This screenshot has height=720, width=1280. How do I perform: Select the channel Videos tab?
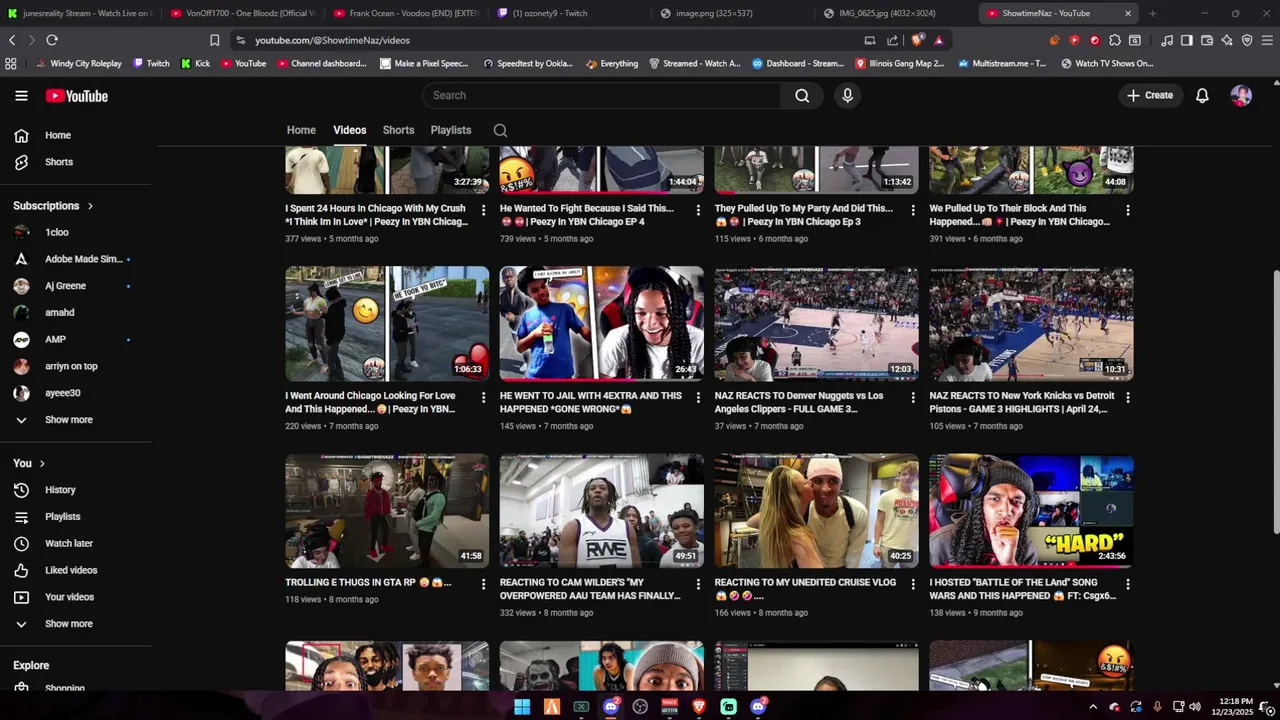tap(349, 130)
